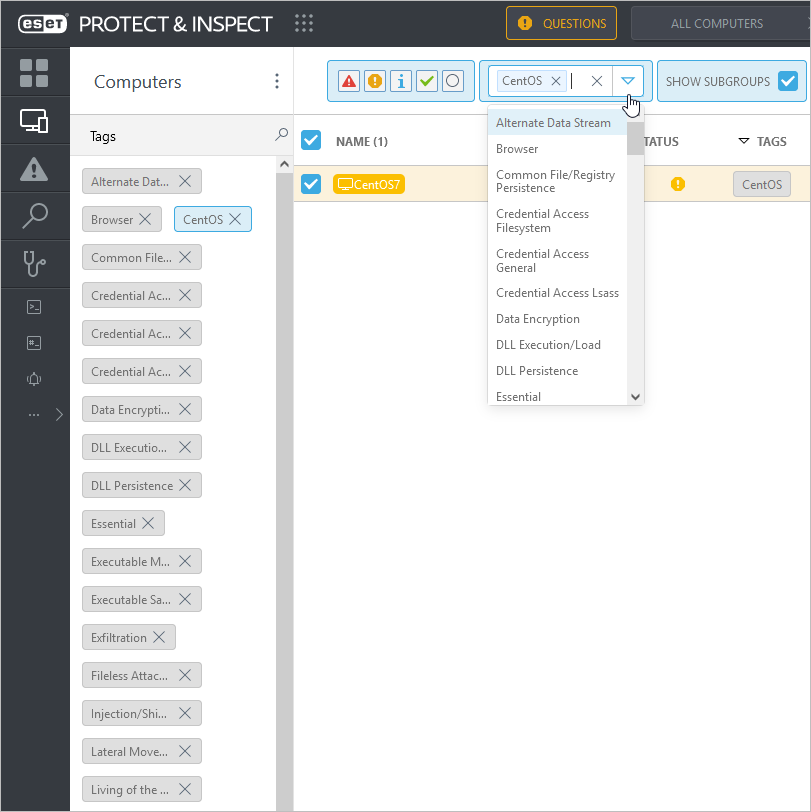Uncheck the CentOS7 row checkbox
The width and height of the screenshot is (811, 812).
tap(311, 184)
